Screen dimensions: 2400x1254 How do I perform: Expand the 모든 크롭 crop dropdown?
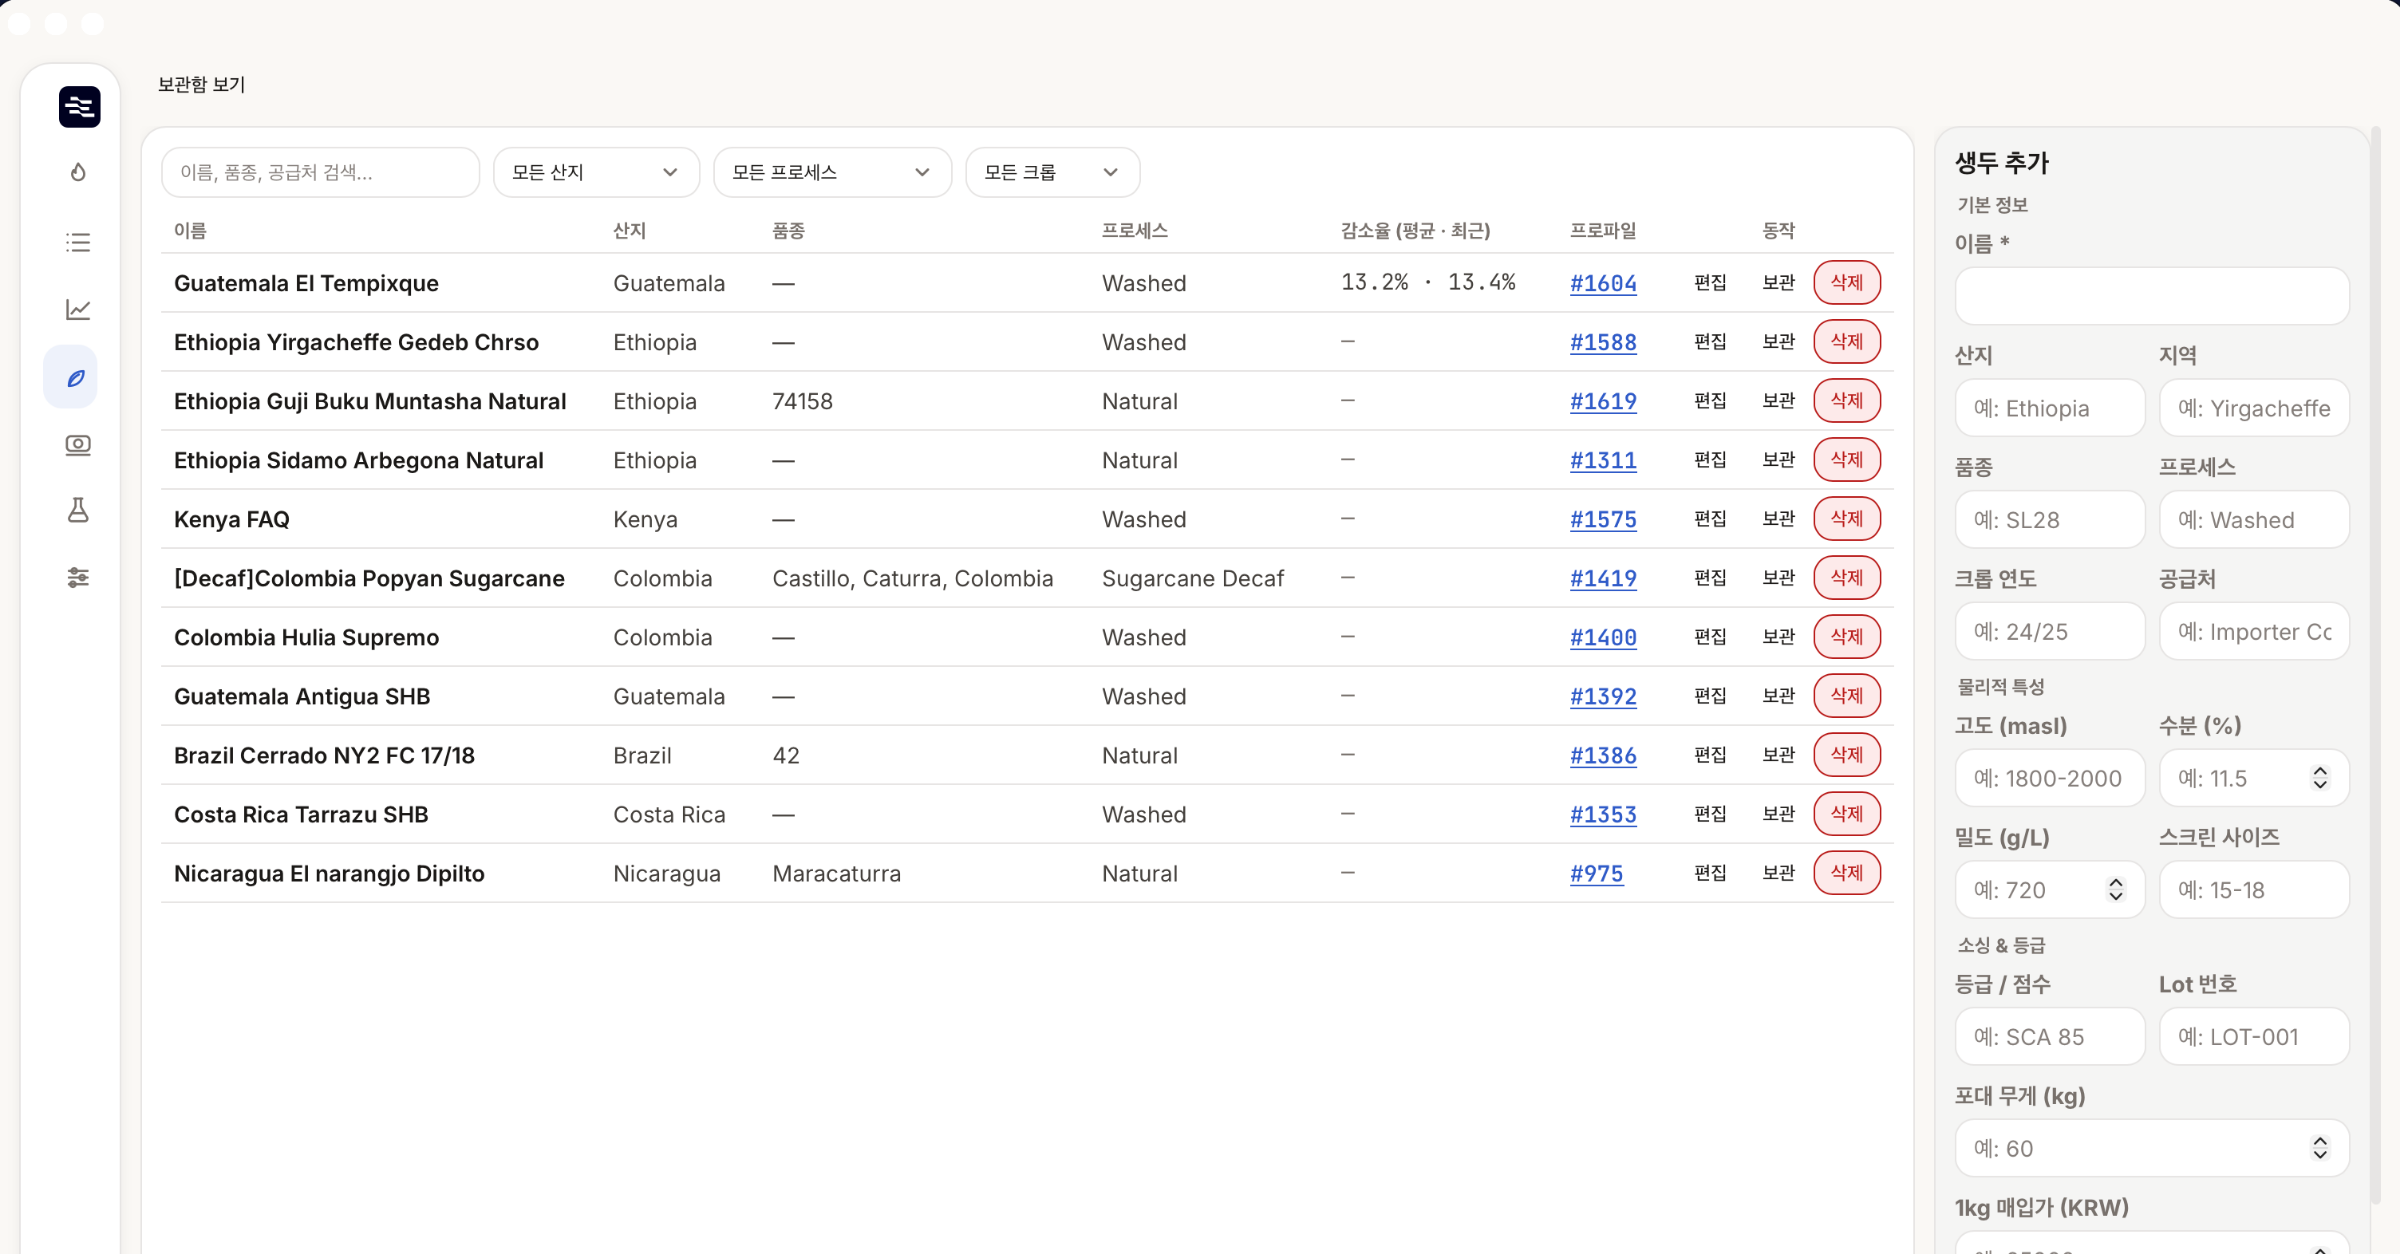coord(1052,172)
